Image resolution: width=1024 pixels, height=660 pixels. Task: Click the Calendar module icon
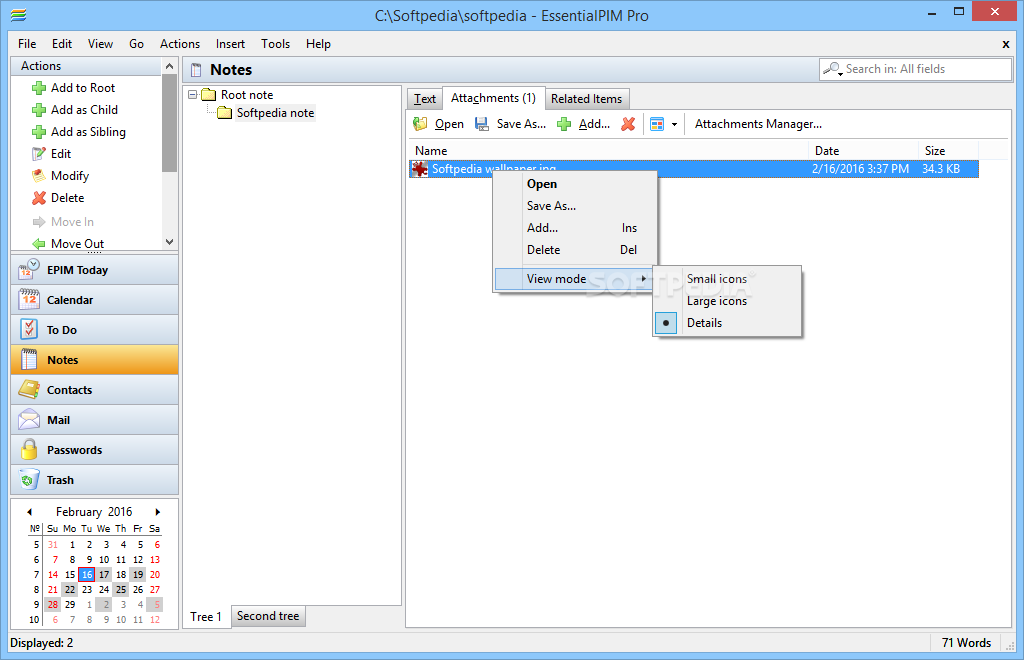coord(29,300)
